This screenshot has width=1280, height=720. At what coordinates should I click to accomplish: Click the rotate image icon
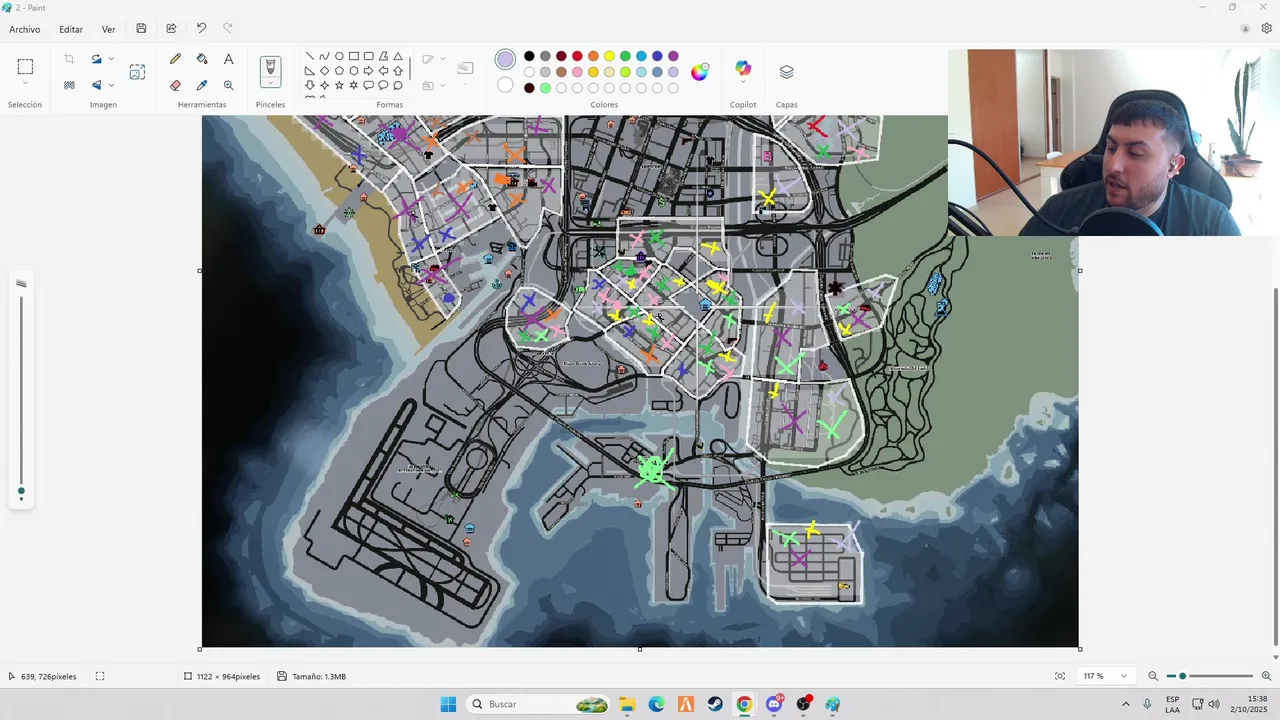[x=97, y=59]
